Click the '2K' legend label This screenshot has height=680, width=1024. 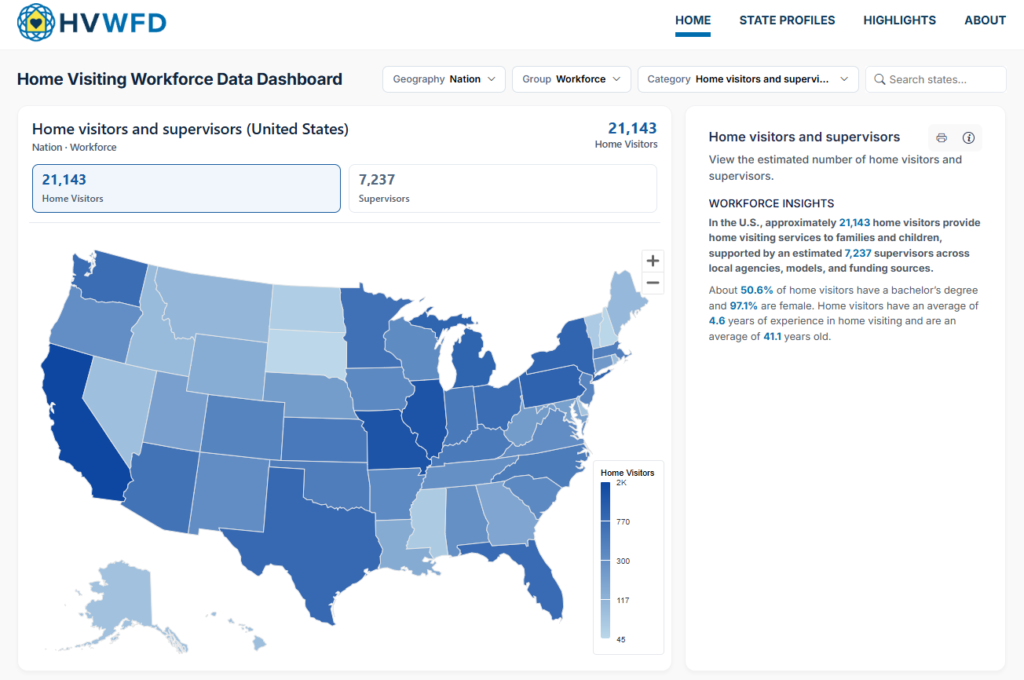621,483
